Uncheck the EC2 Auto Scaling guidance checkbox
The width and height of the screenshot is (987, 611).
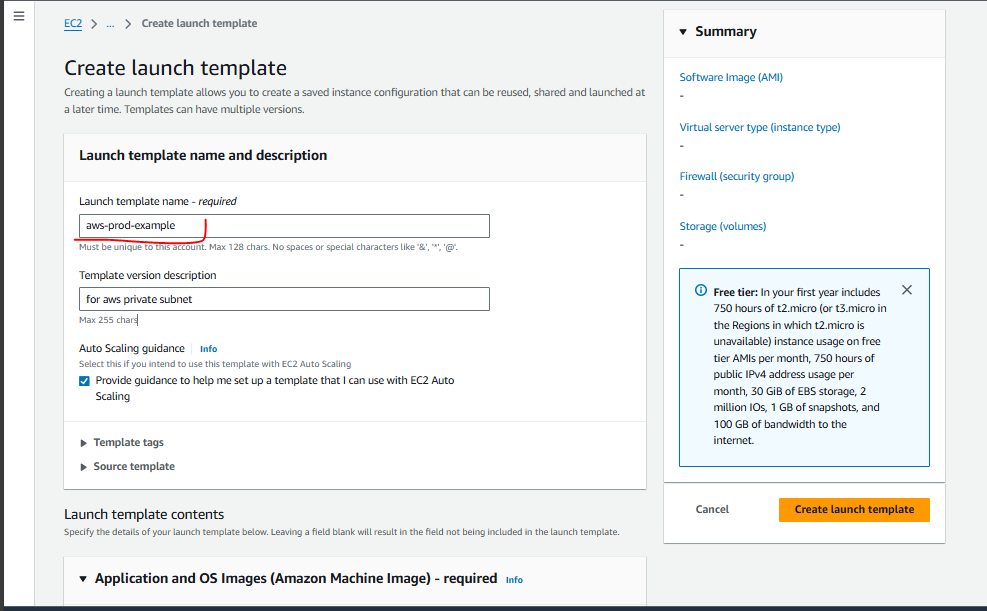[x=84, y=381]
